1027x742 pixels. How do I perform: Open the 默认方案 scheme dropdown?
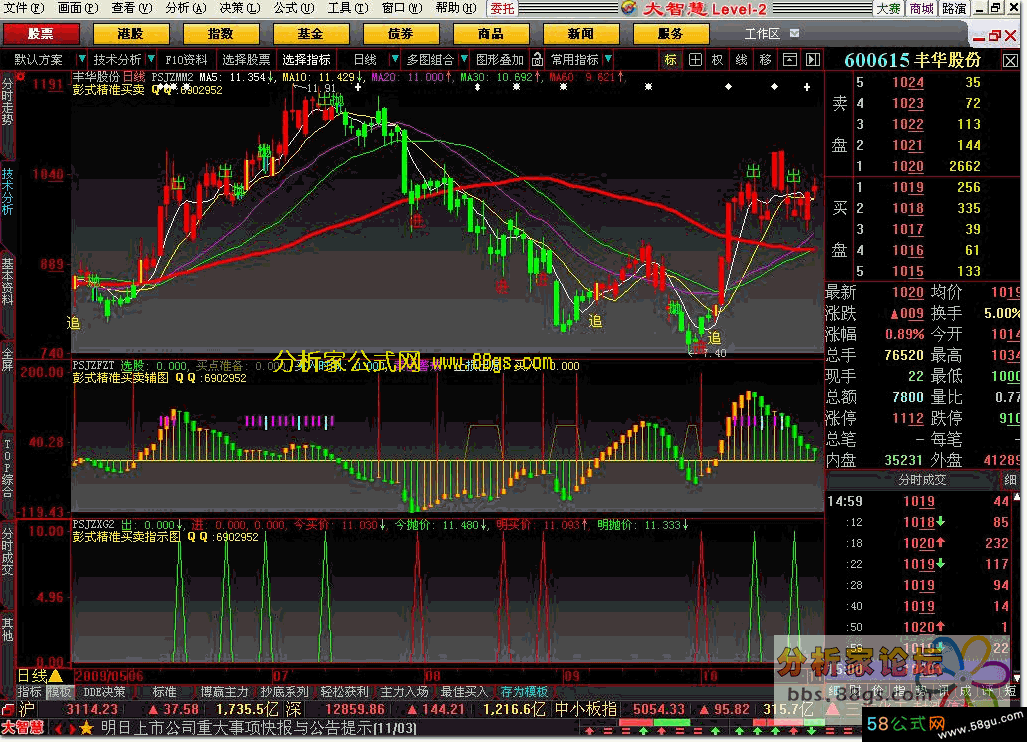(x=82, y=60)
